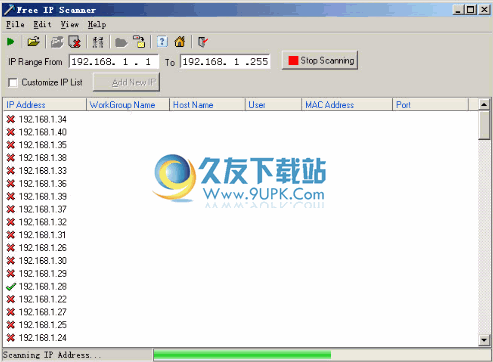Click the IP Range From address field
This screenshot has height=362, width=493.
[114, 62]
